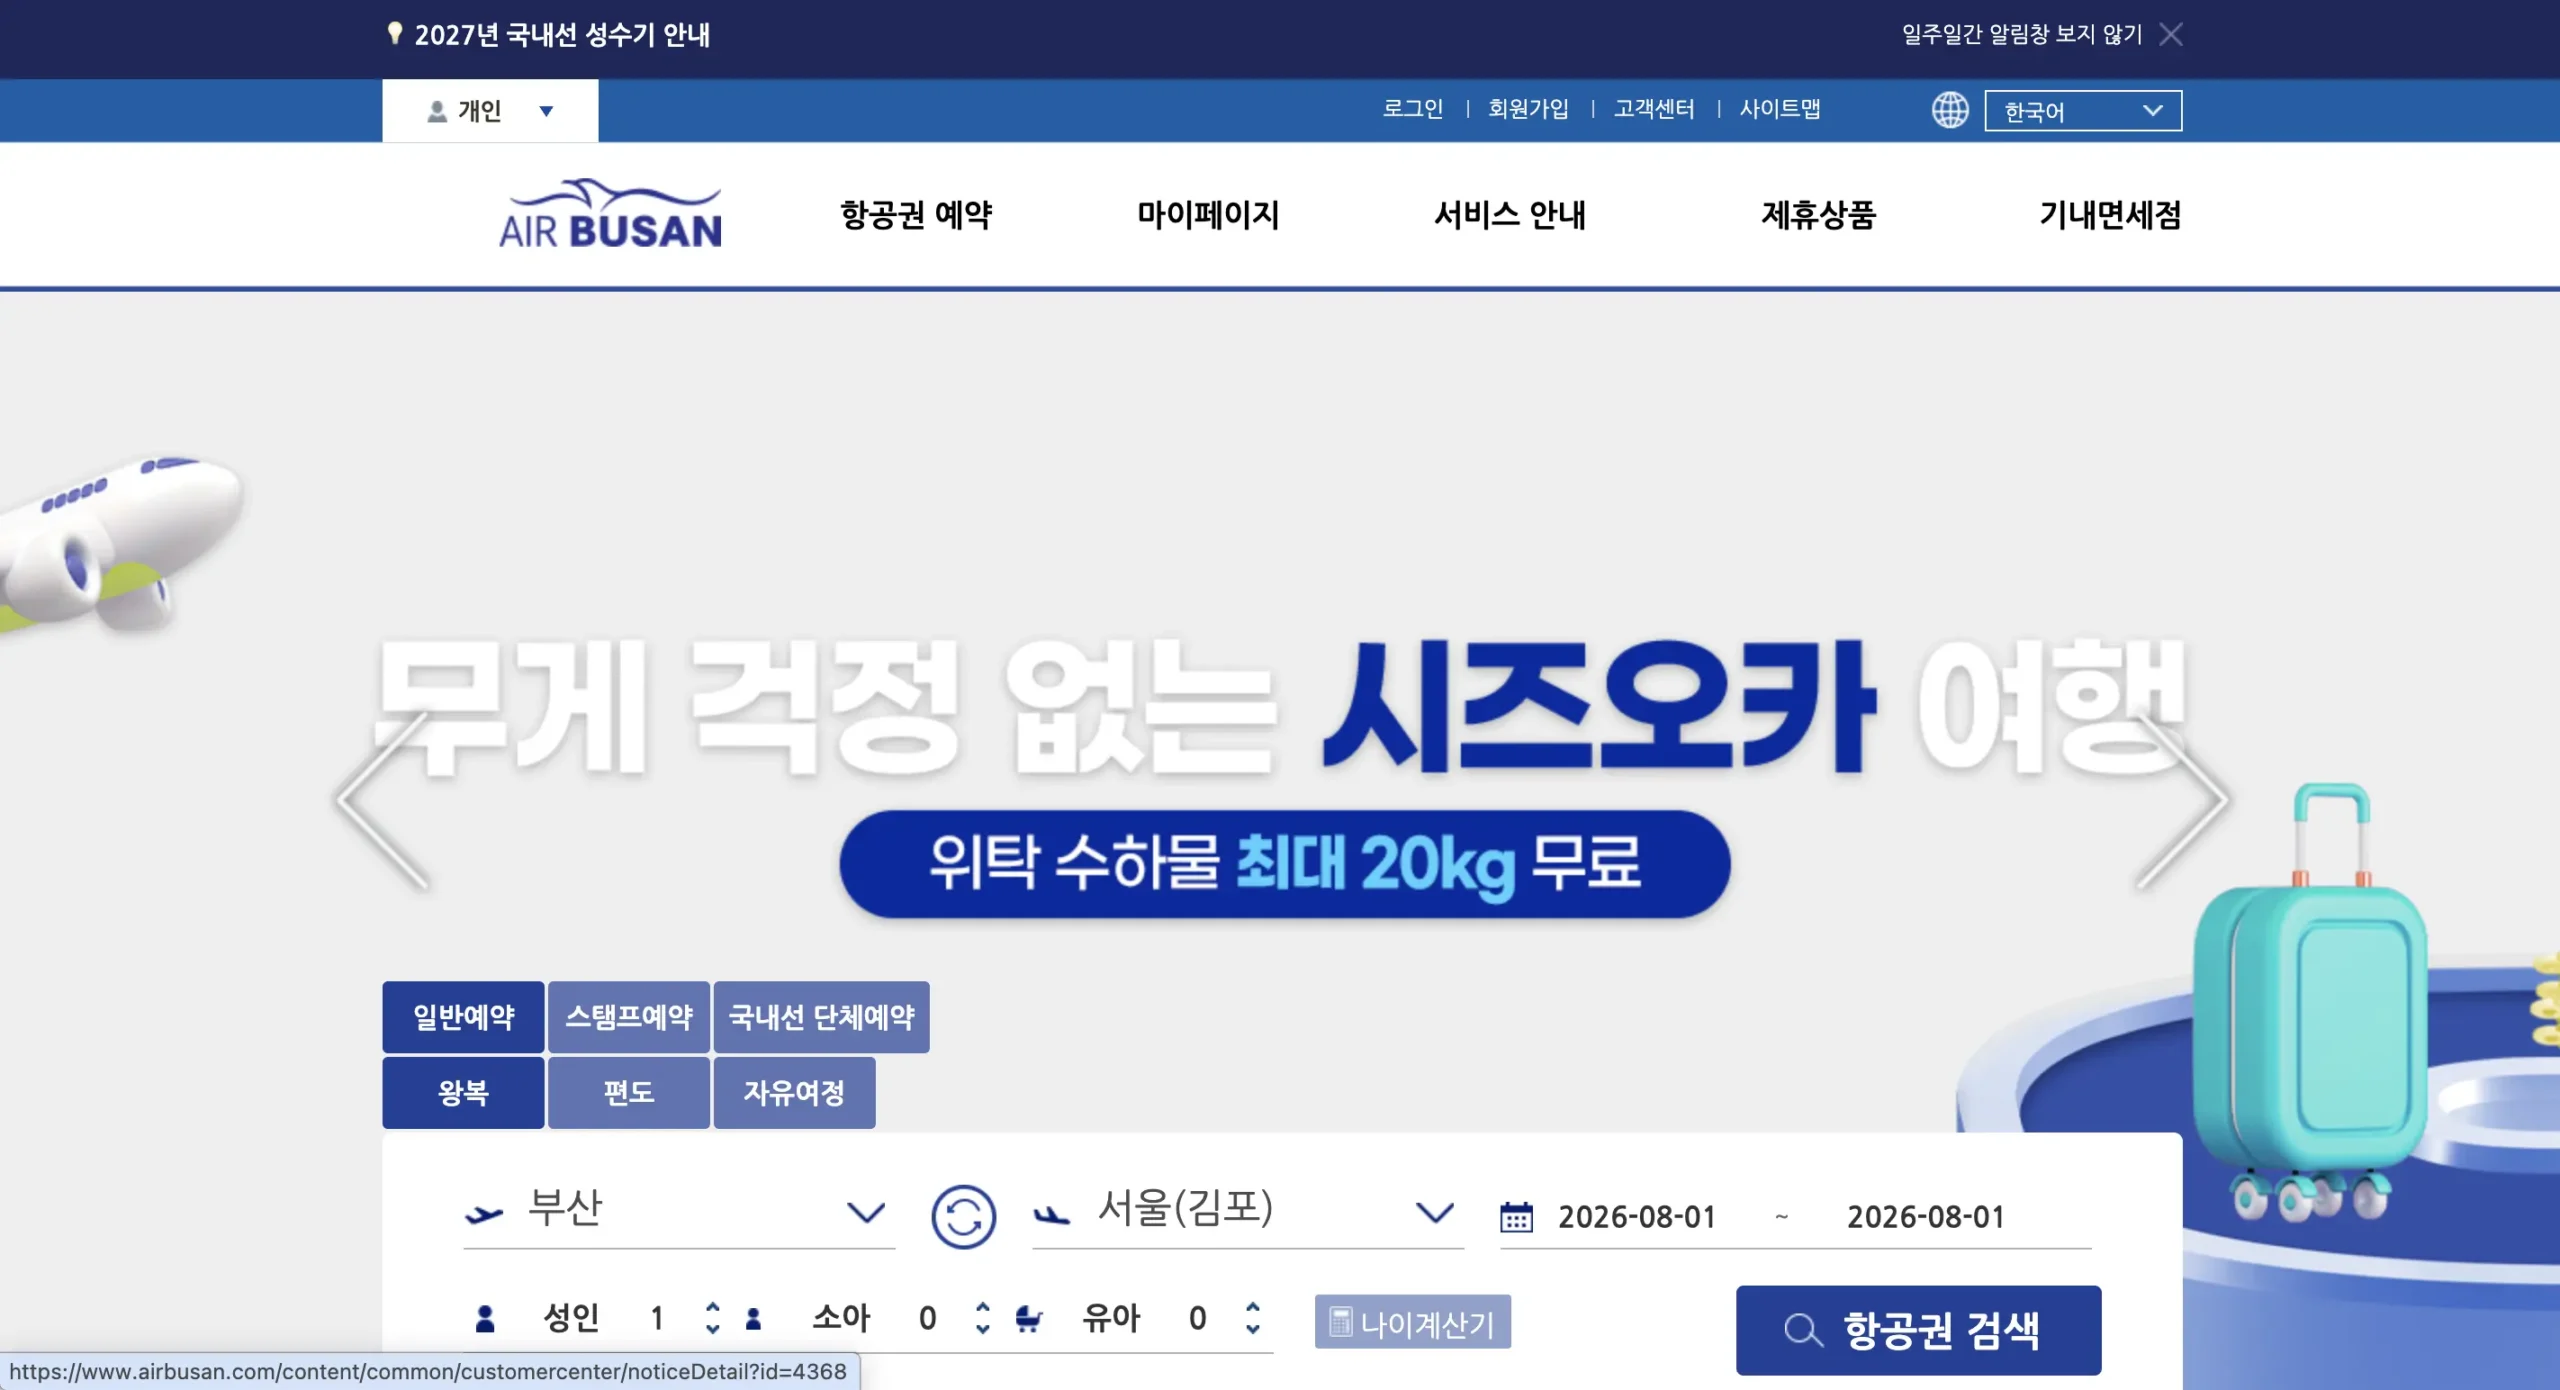This screenshot has width=2560, height=1390.
Task: Click 일주일간 알림창 보지 않기
Action: [2022, 35]
